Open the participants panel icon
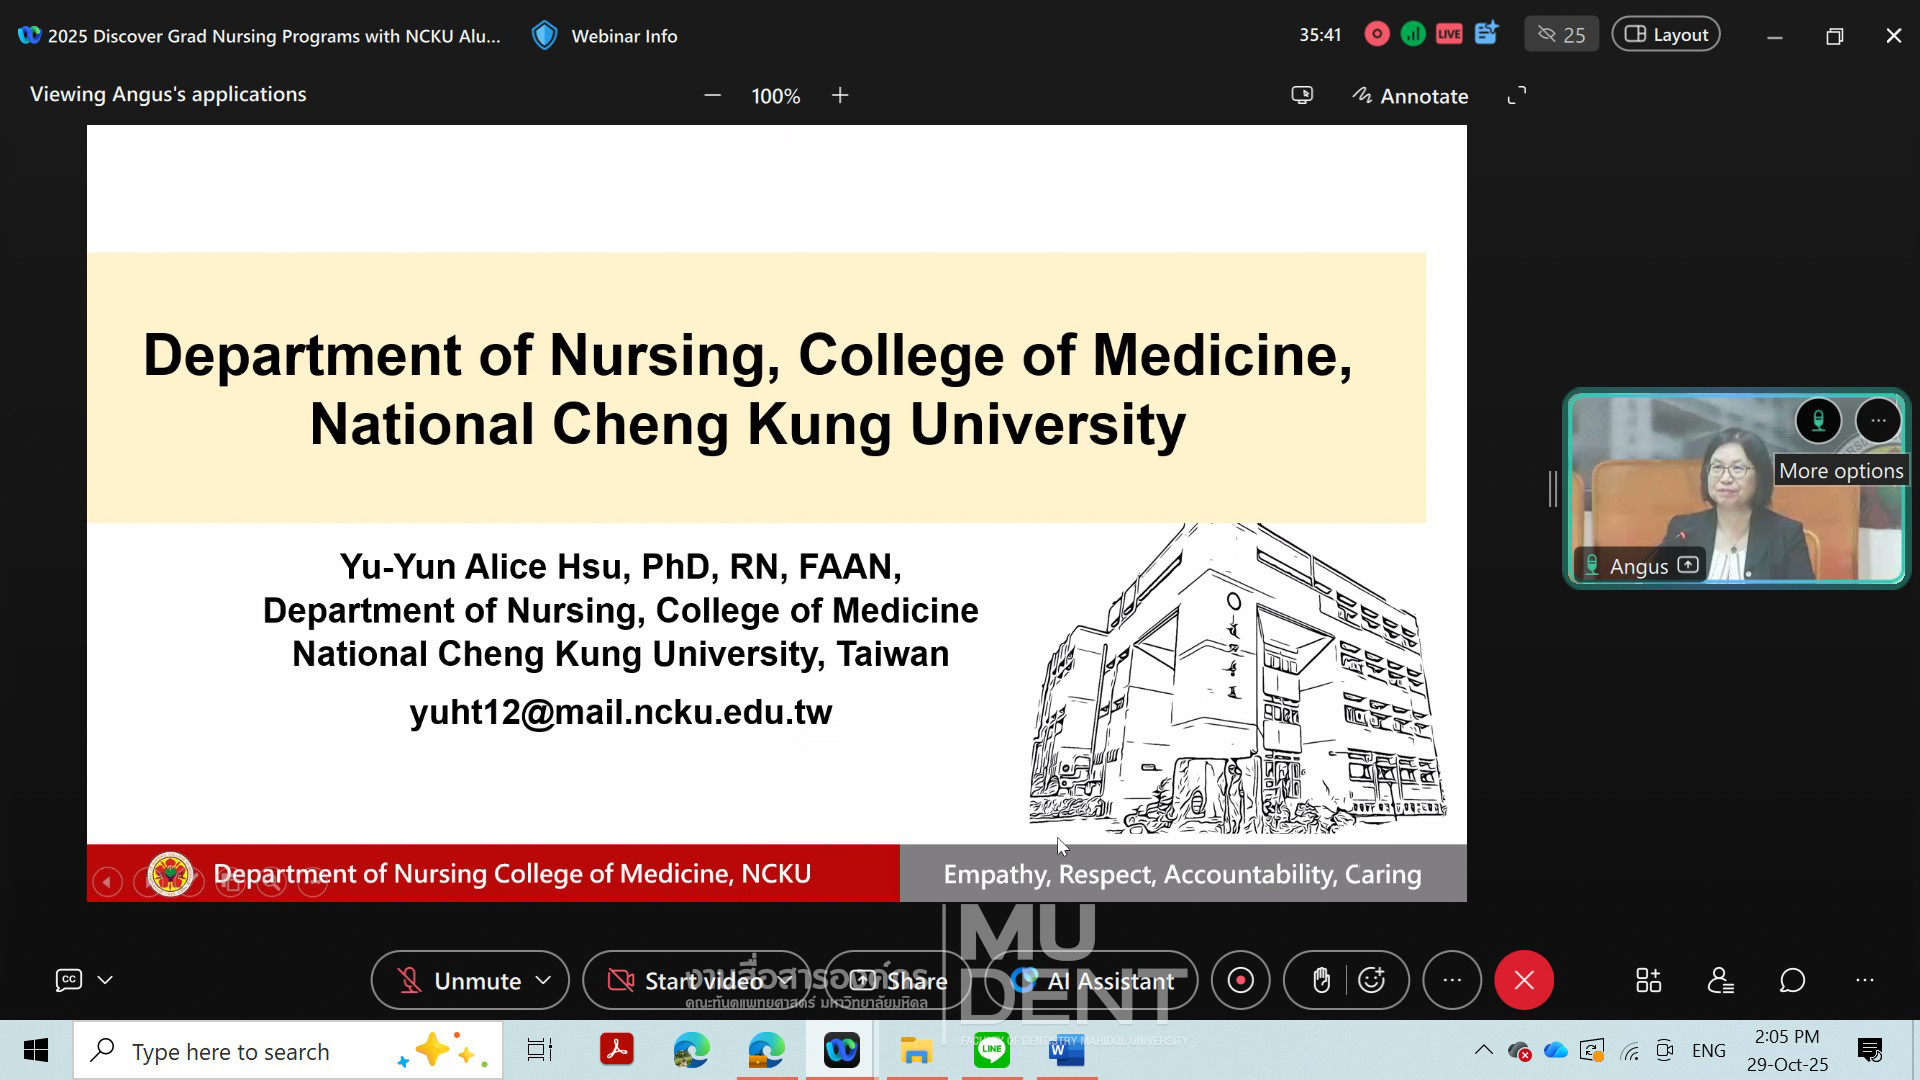 1720,980
